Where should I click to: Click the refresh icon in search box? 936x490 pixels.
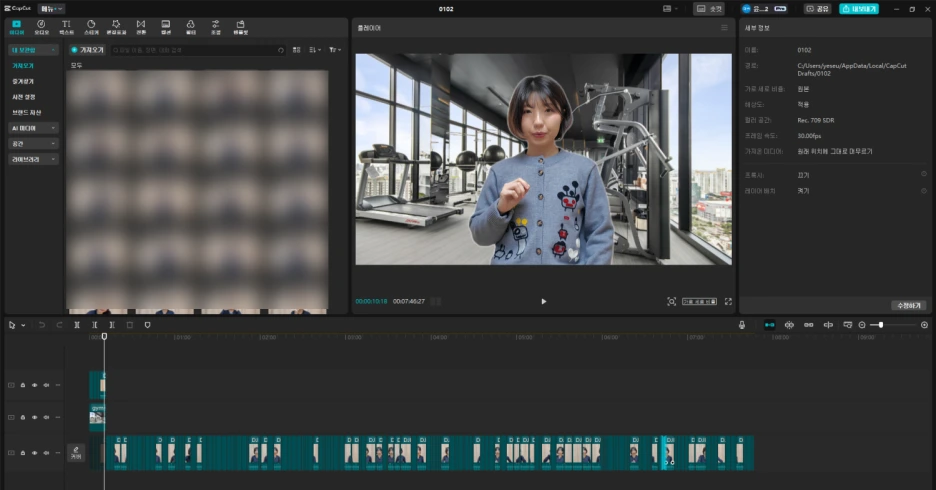281,50
